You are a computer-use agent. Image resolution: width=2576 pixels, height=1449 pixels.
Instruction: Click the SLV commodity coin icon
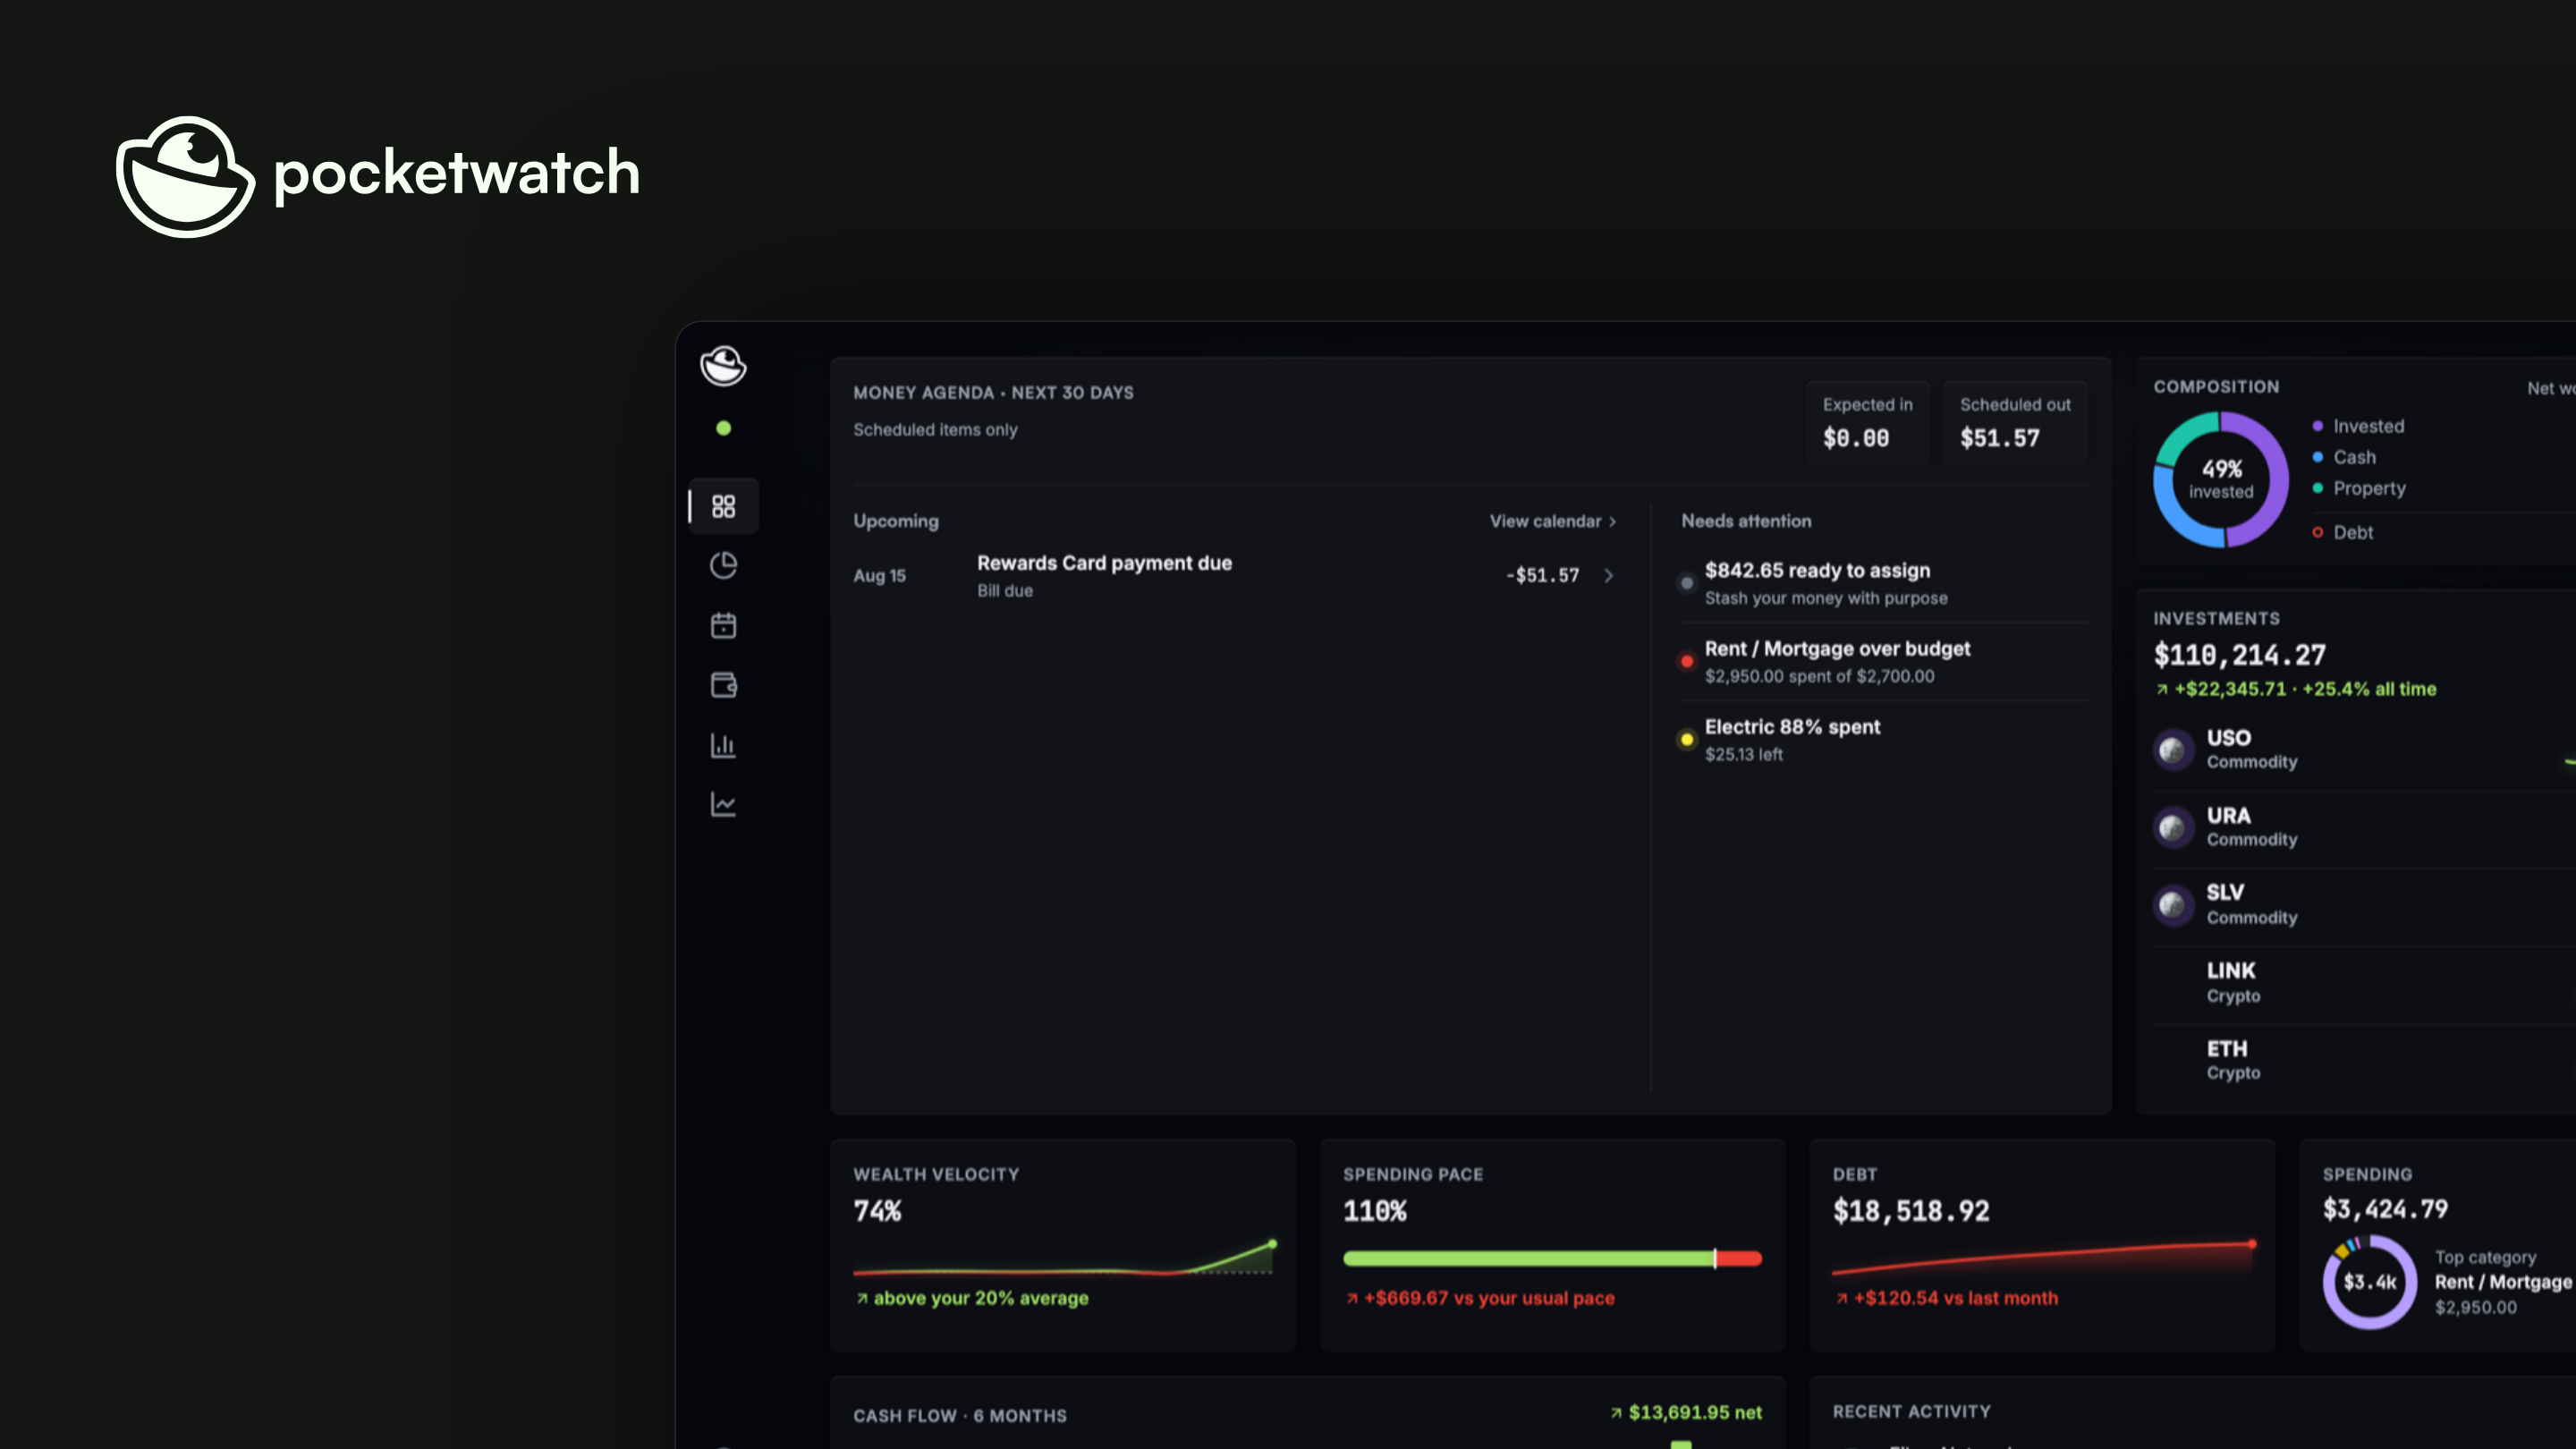tap(2173, 905)
